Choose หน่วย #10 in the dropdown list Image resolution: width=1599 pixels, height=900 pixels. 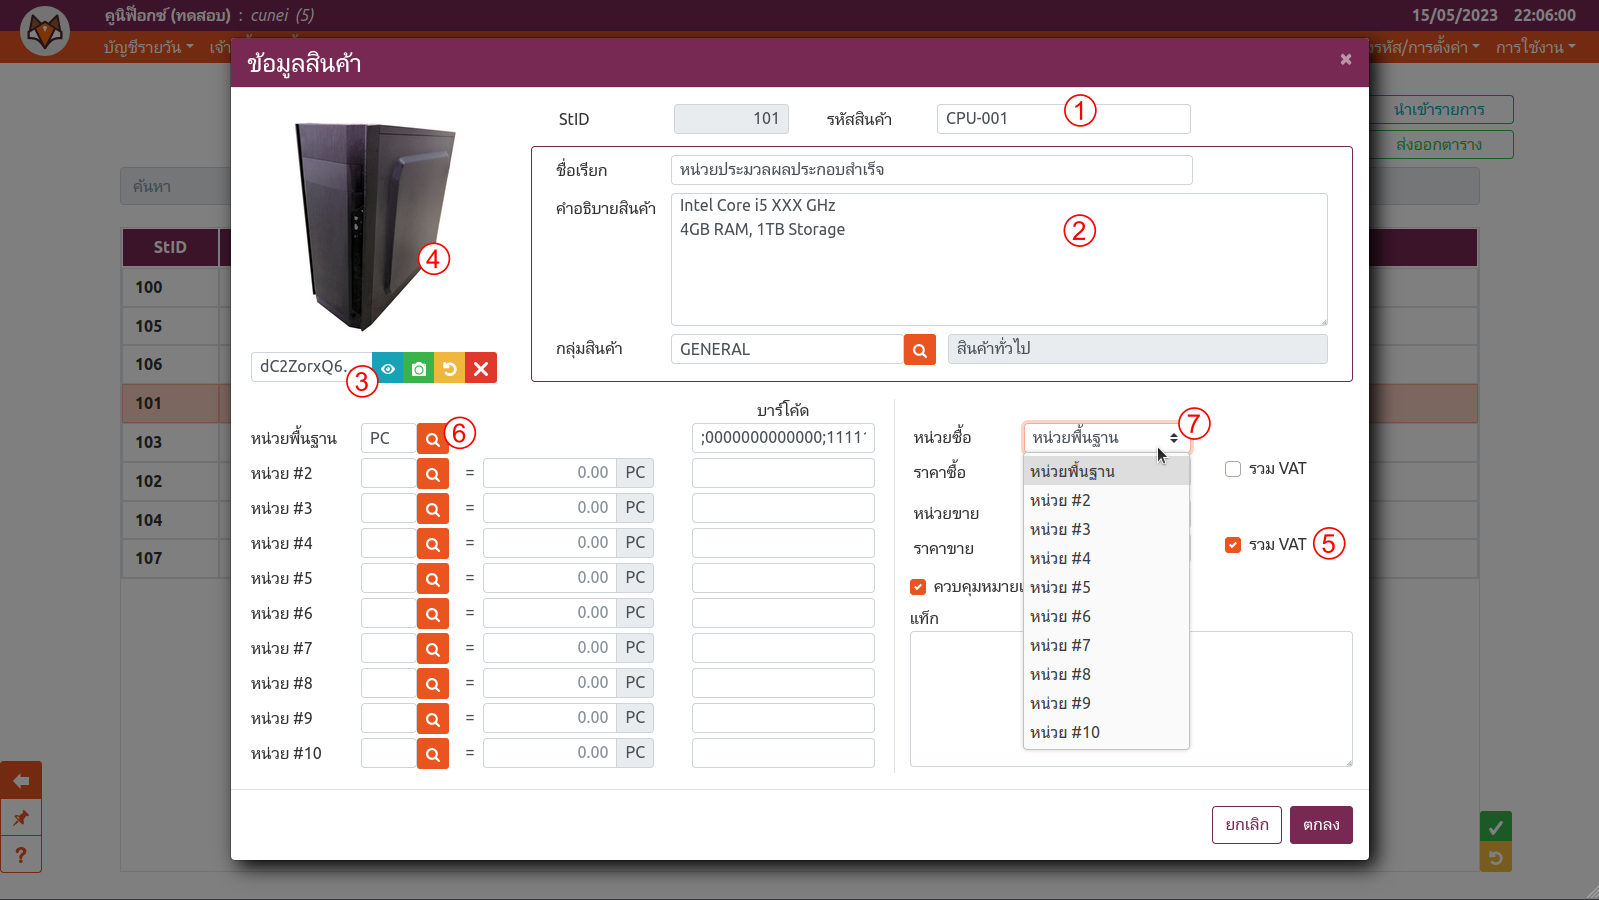(x=1064, y=732)
